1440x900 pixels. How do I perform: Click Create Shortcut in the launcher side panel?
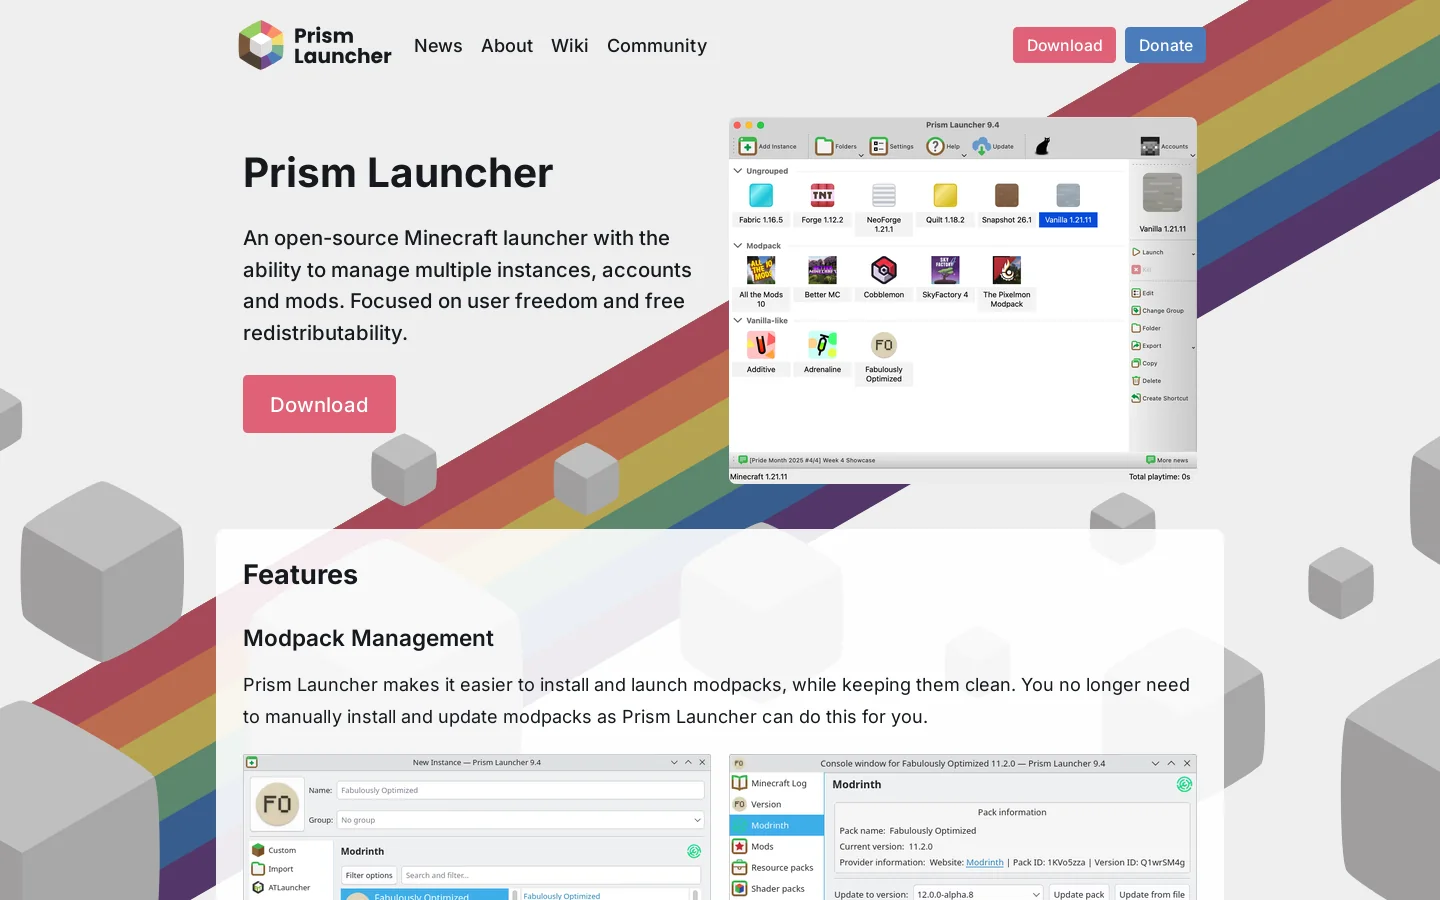click(x=1160, y=398)
